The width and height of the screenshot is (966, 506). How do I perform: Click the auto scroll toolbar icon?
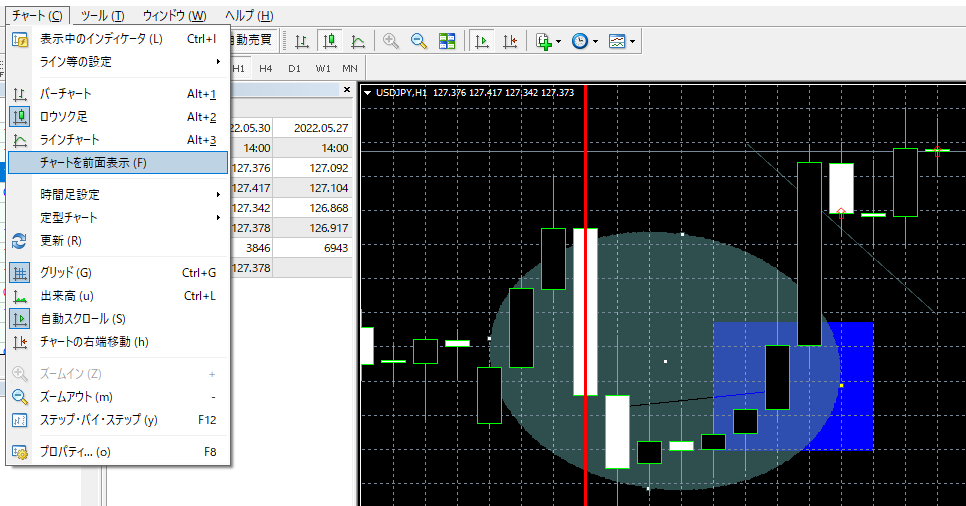click(x=482, y=41)
